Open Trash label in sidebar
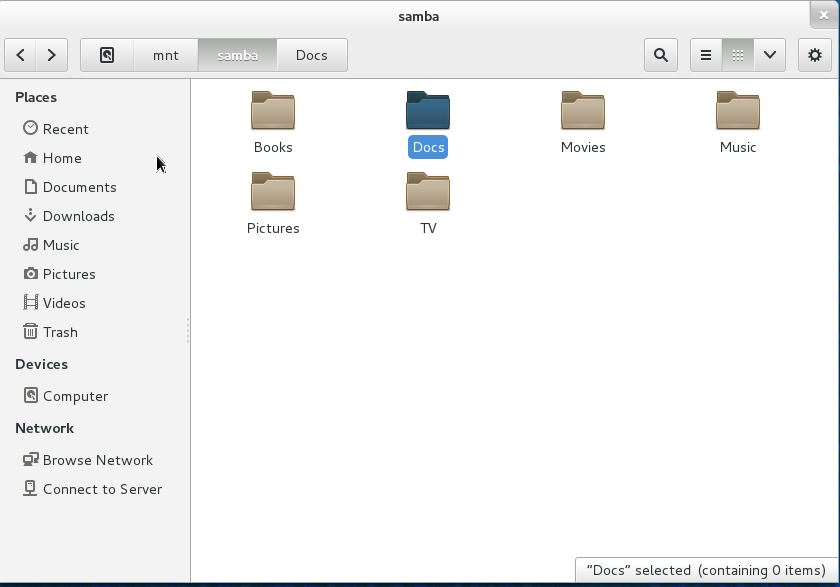840x587 pixels. click(61, 332)
